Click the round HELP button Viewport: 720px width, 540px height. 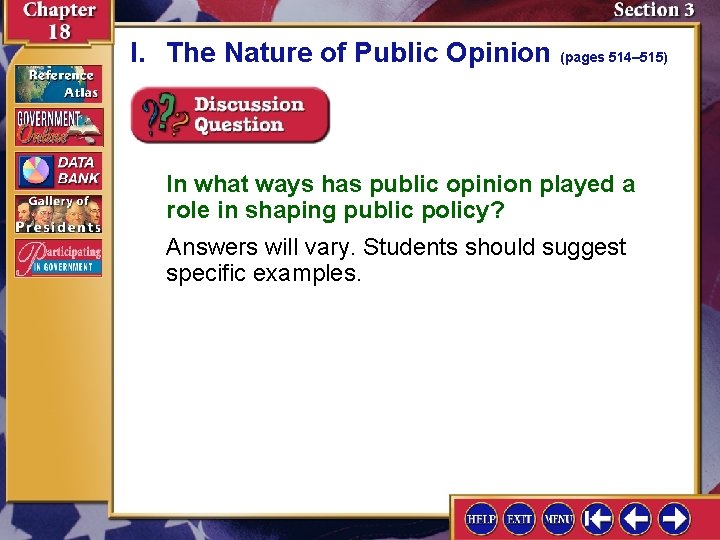(481, 519)
